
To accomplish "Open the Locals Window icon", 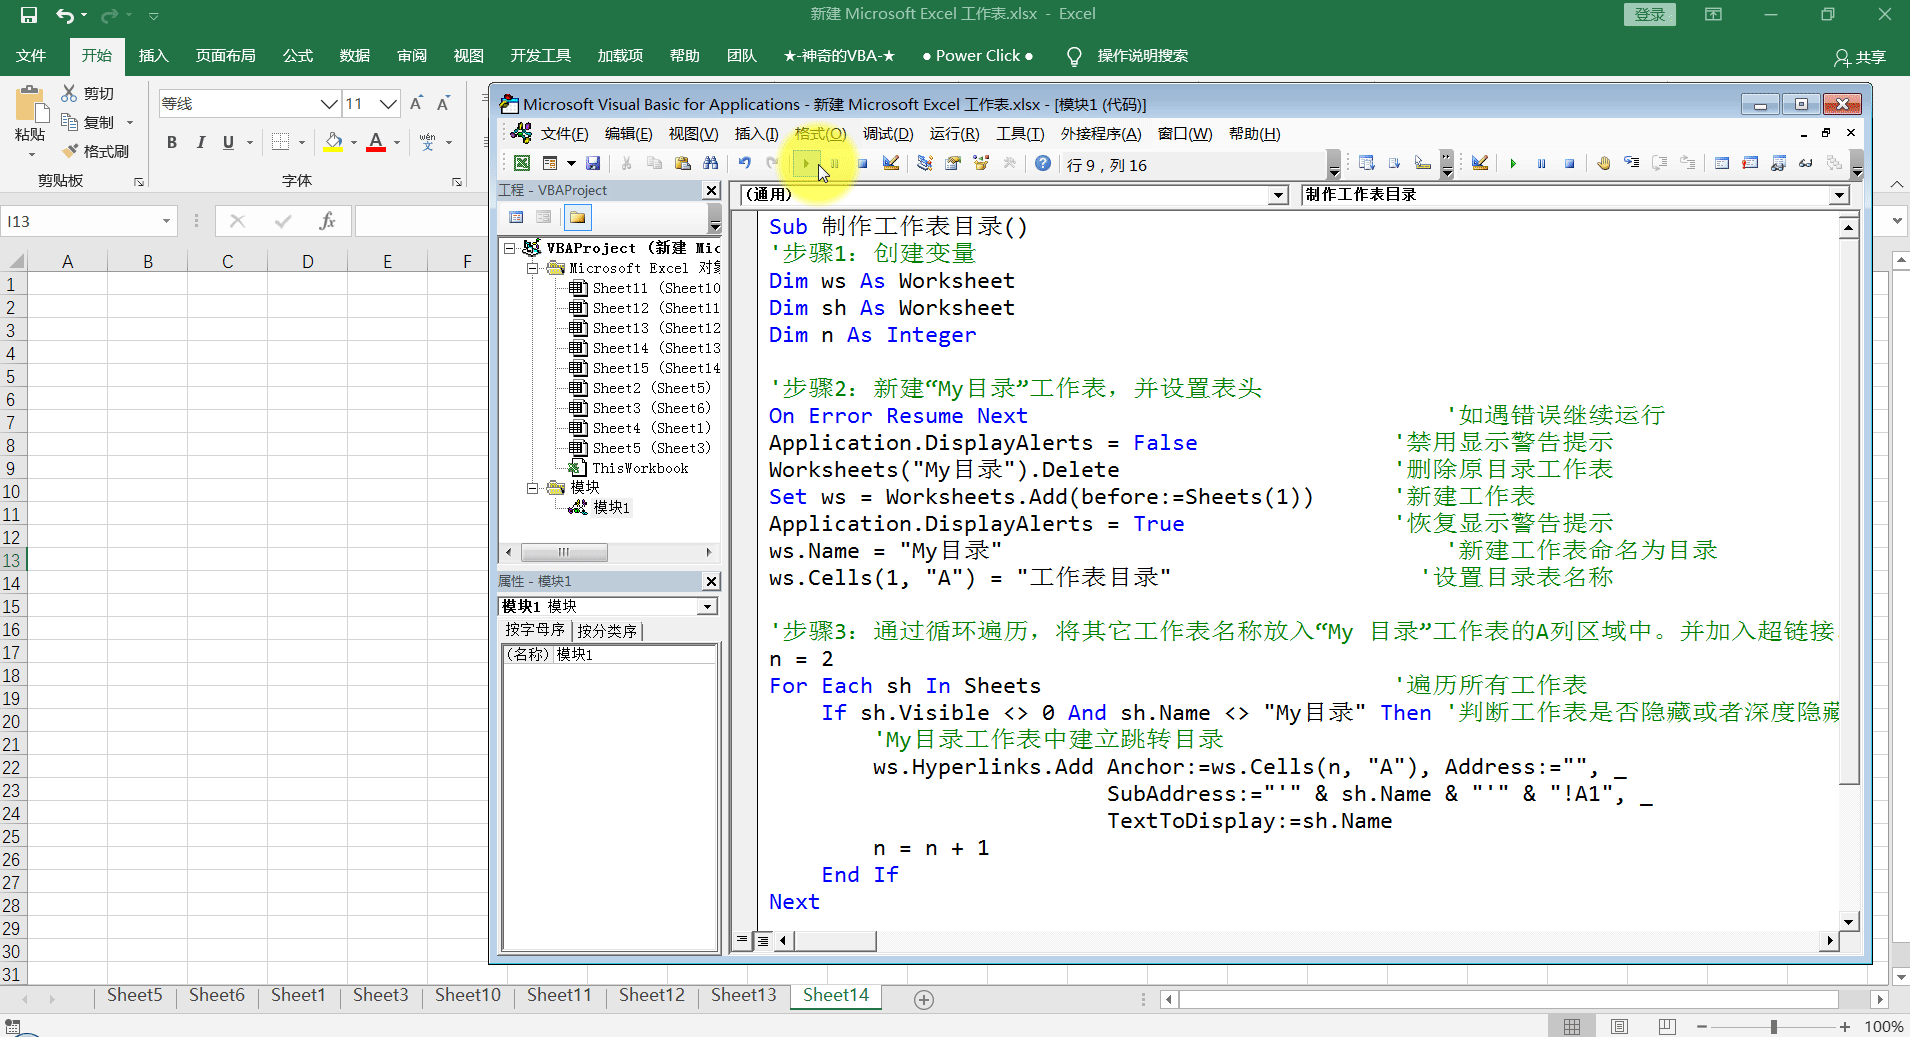I will tap(1722, 163).
